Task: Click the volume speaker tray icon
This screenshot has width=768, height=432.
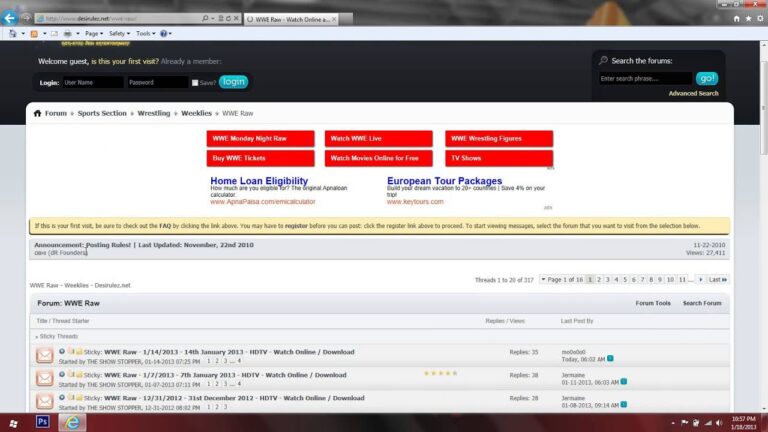Action: point(719,423)
